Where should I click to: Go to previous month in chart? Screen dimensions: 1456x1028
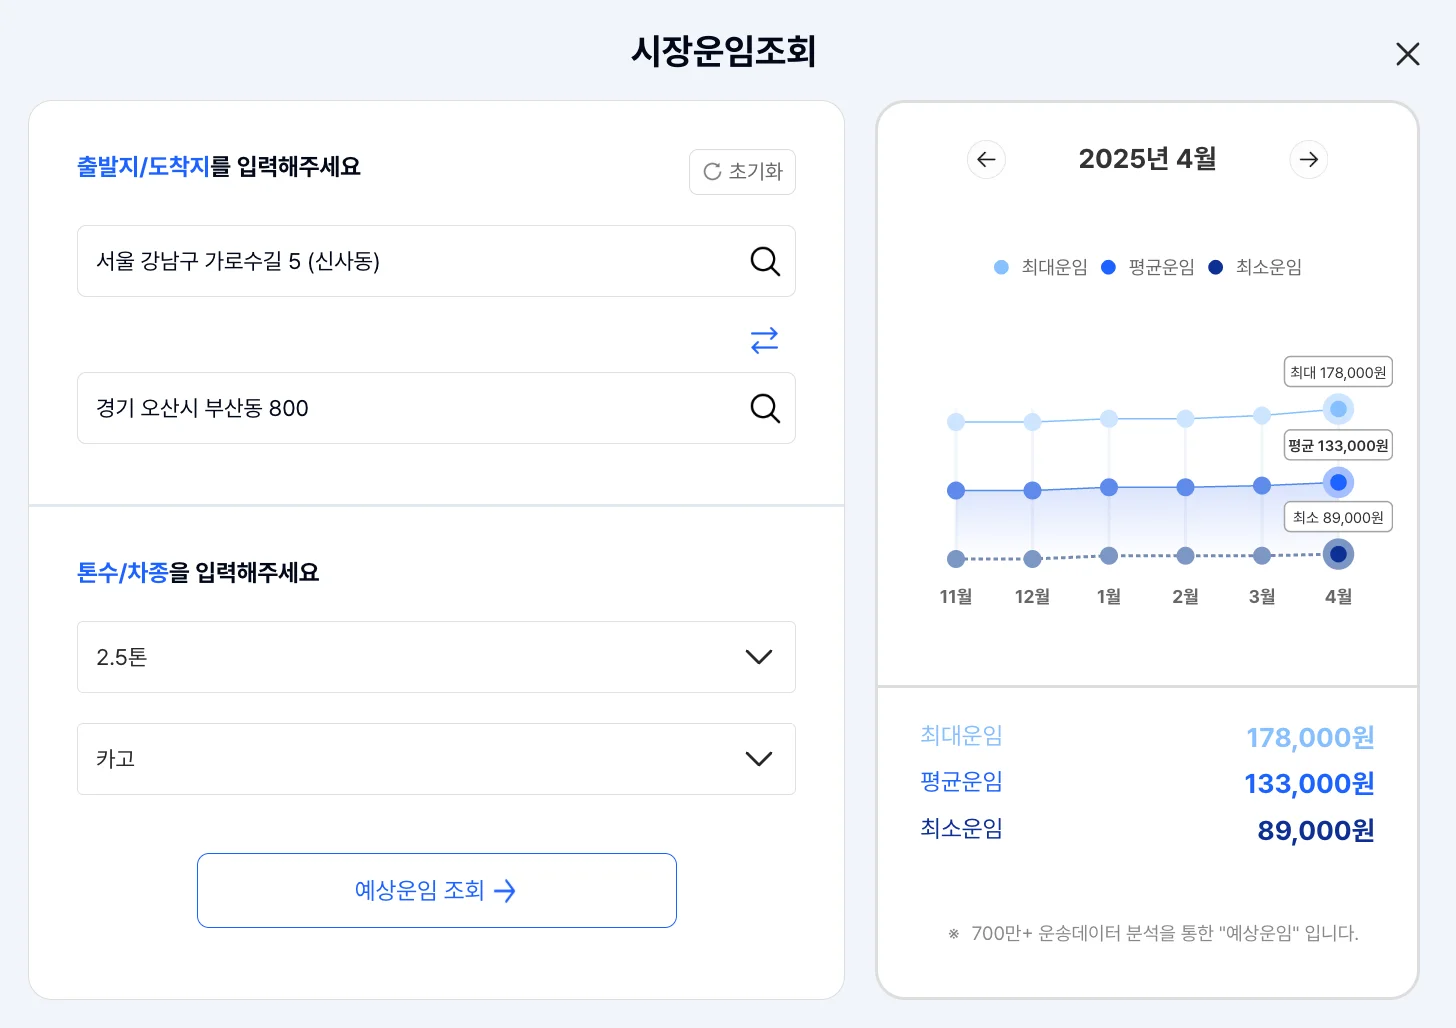coord(986,159)
